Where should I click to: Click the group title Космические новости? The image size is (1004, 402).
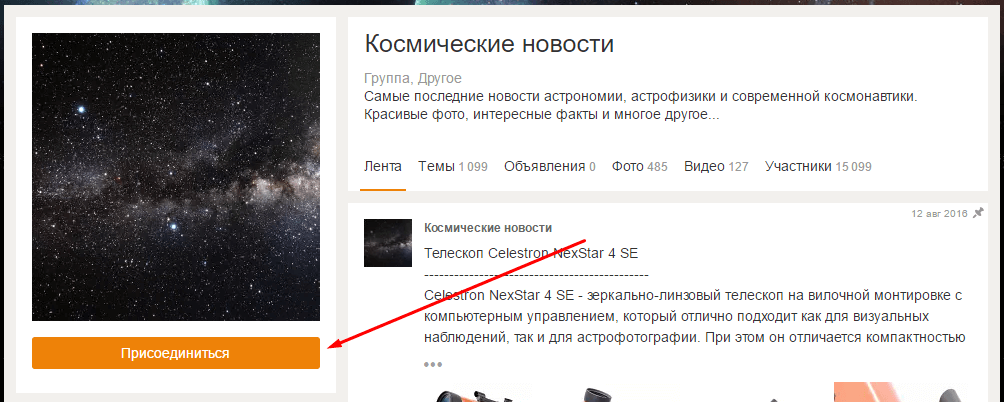click(x=489, y=44)
